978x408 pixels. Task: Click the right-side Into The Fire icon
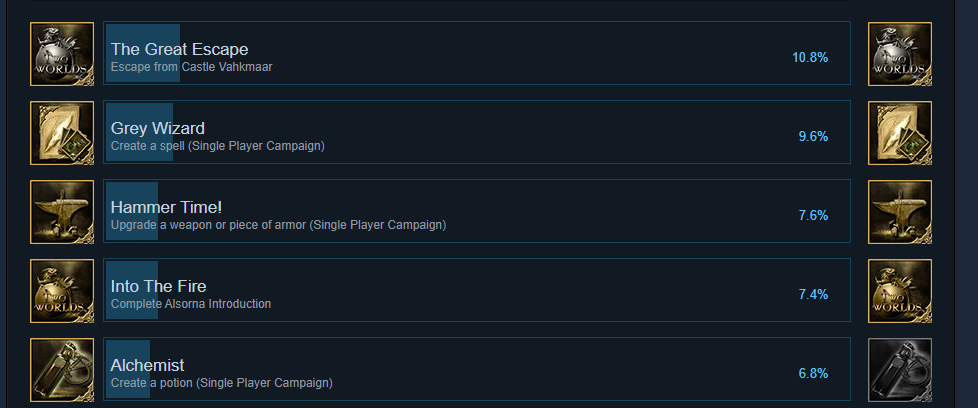pos(900,291)
